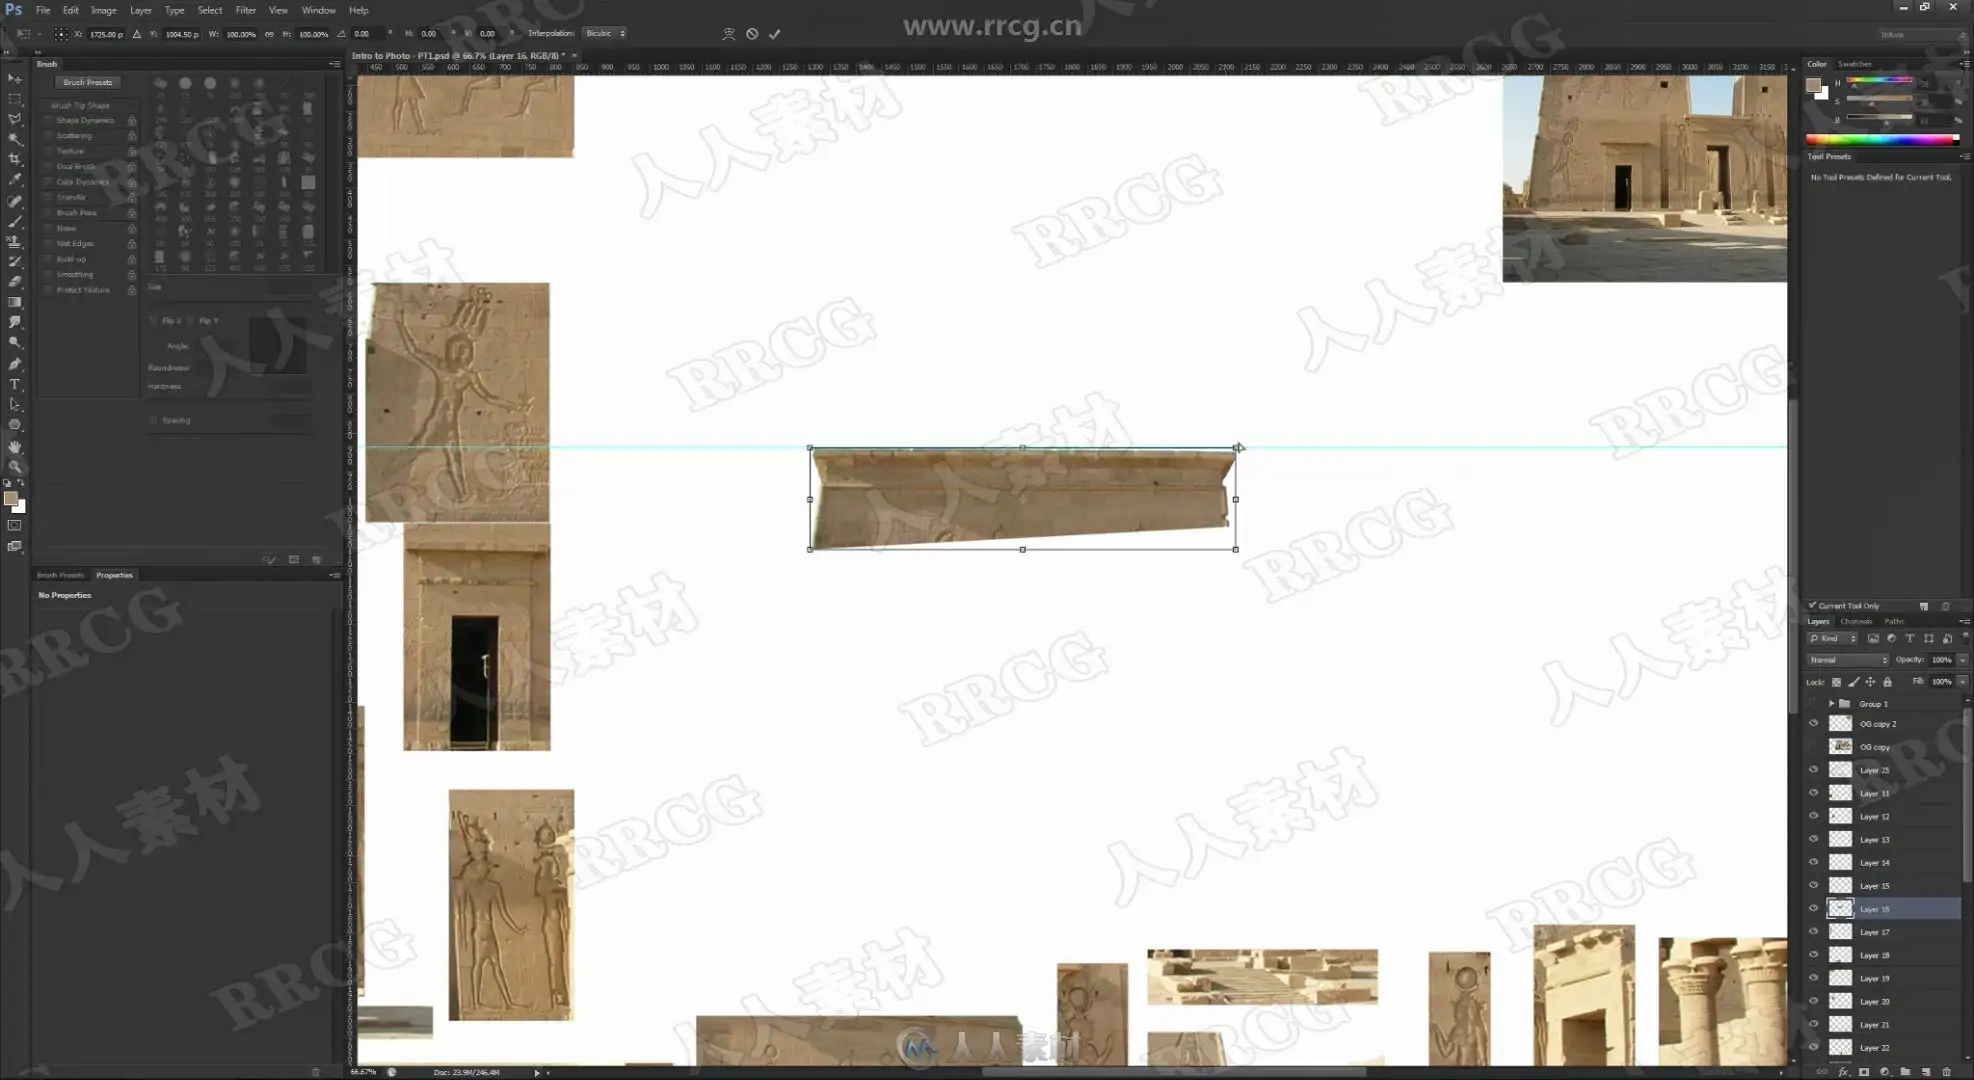The width and height of the screenshot is (1974, 1080).
Task: Click the delete layer trash icon
Action: point(1946,1072)
